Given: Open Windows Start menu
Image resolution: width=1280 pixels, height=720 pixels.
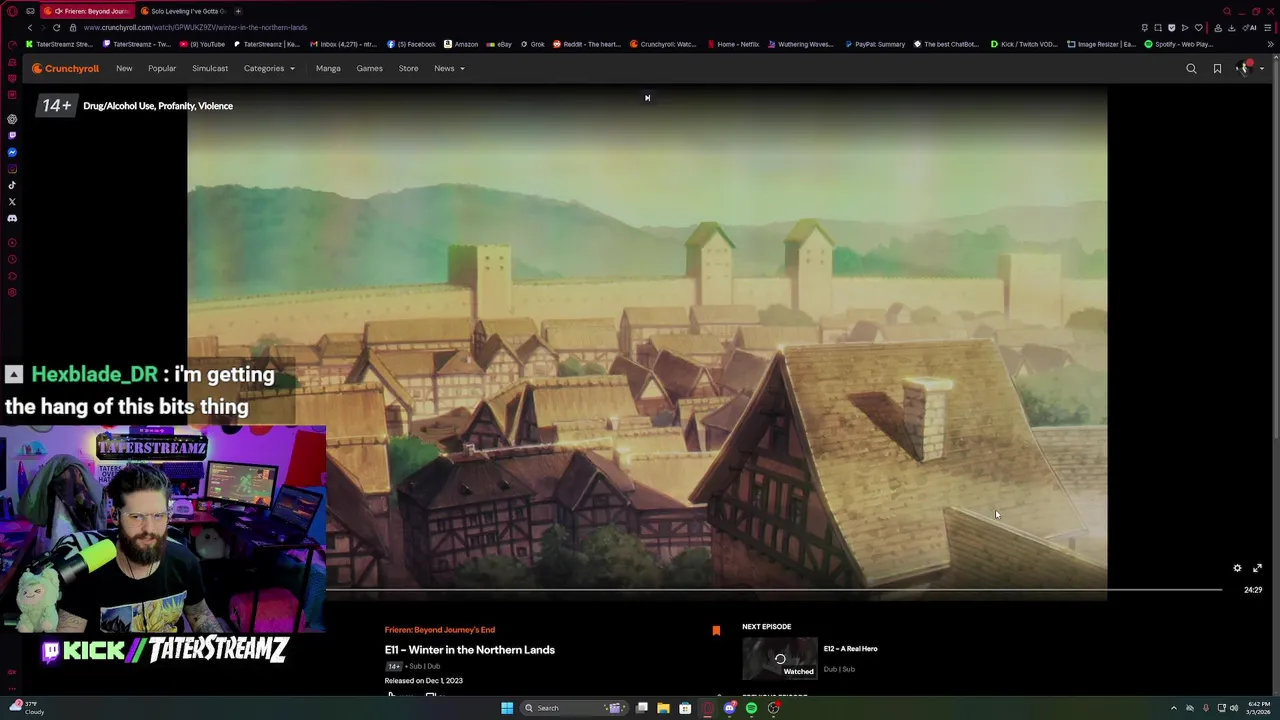Looking at the screenshot, I should [507, 708].
